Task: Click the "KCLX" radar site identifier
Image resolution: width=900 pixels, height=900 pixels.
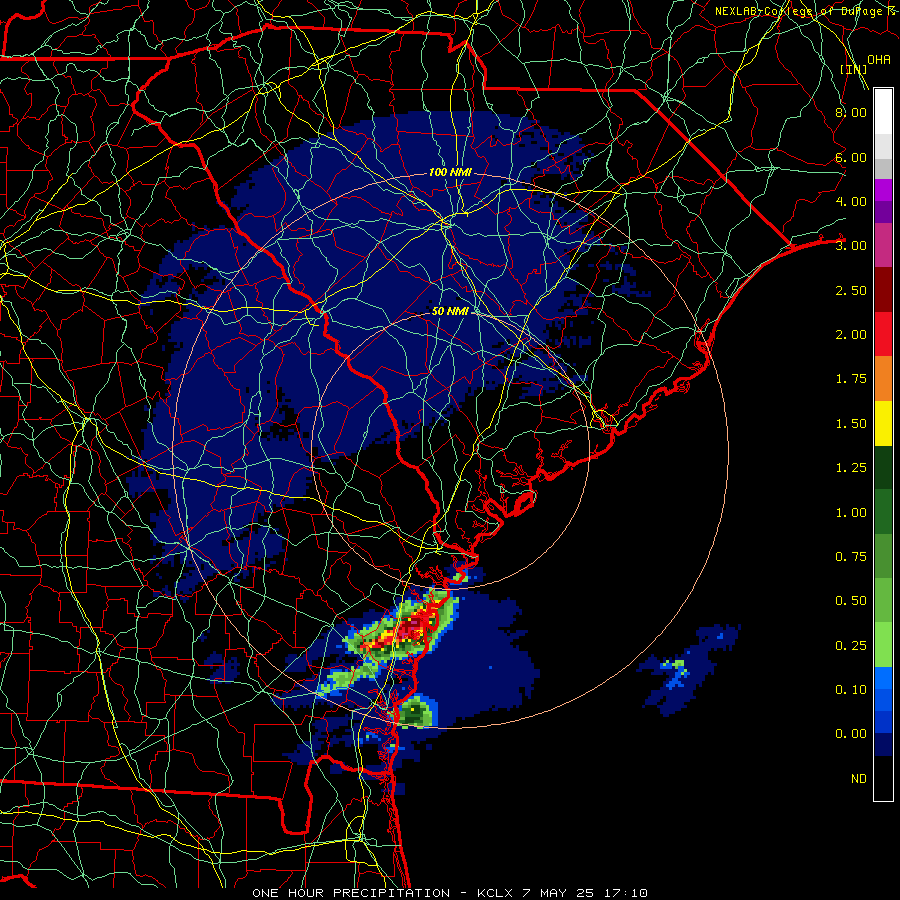Action: 495,893
